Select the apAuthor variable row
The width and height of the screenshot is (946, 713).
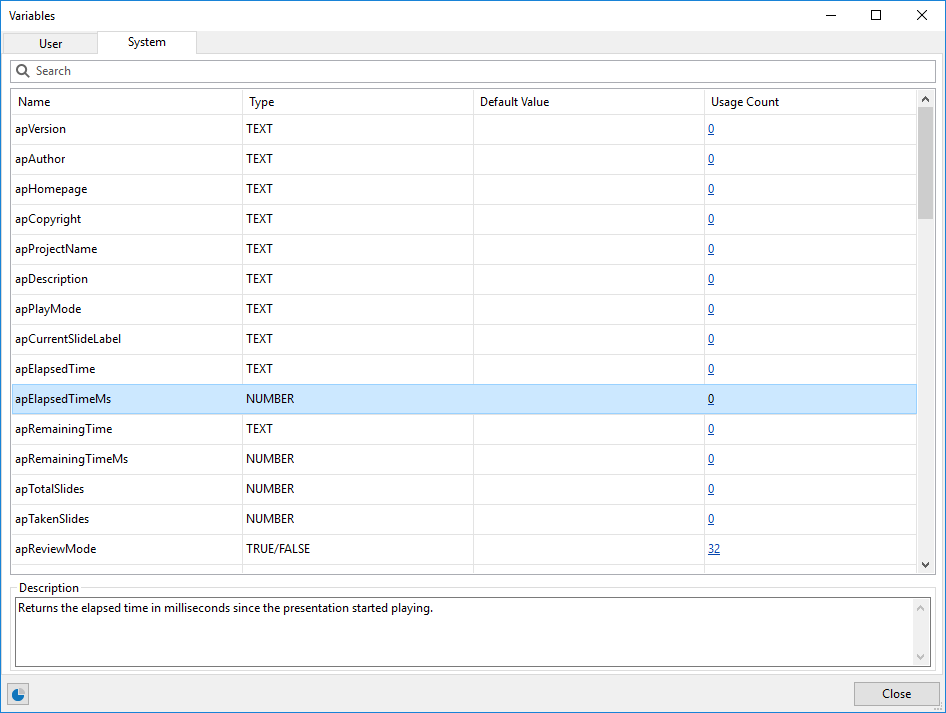pyautogui.click(x=464, y=159)
